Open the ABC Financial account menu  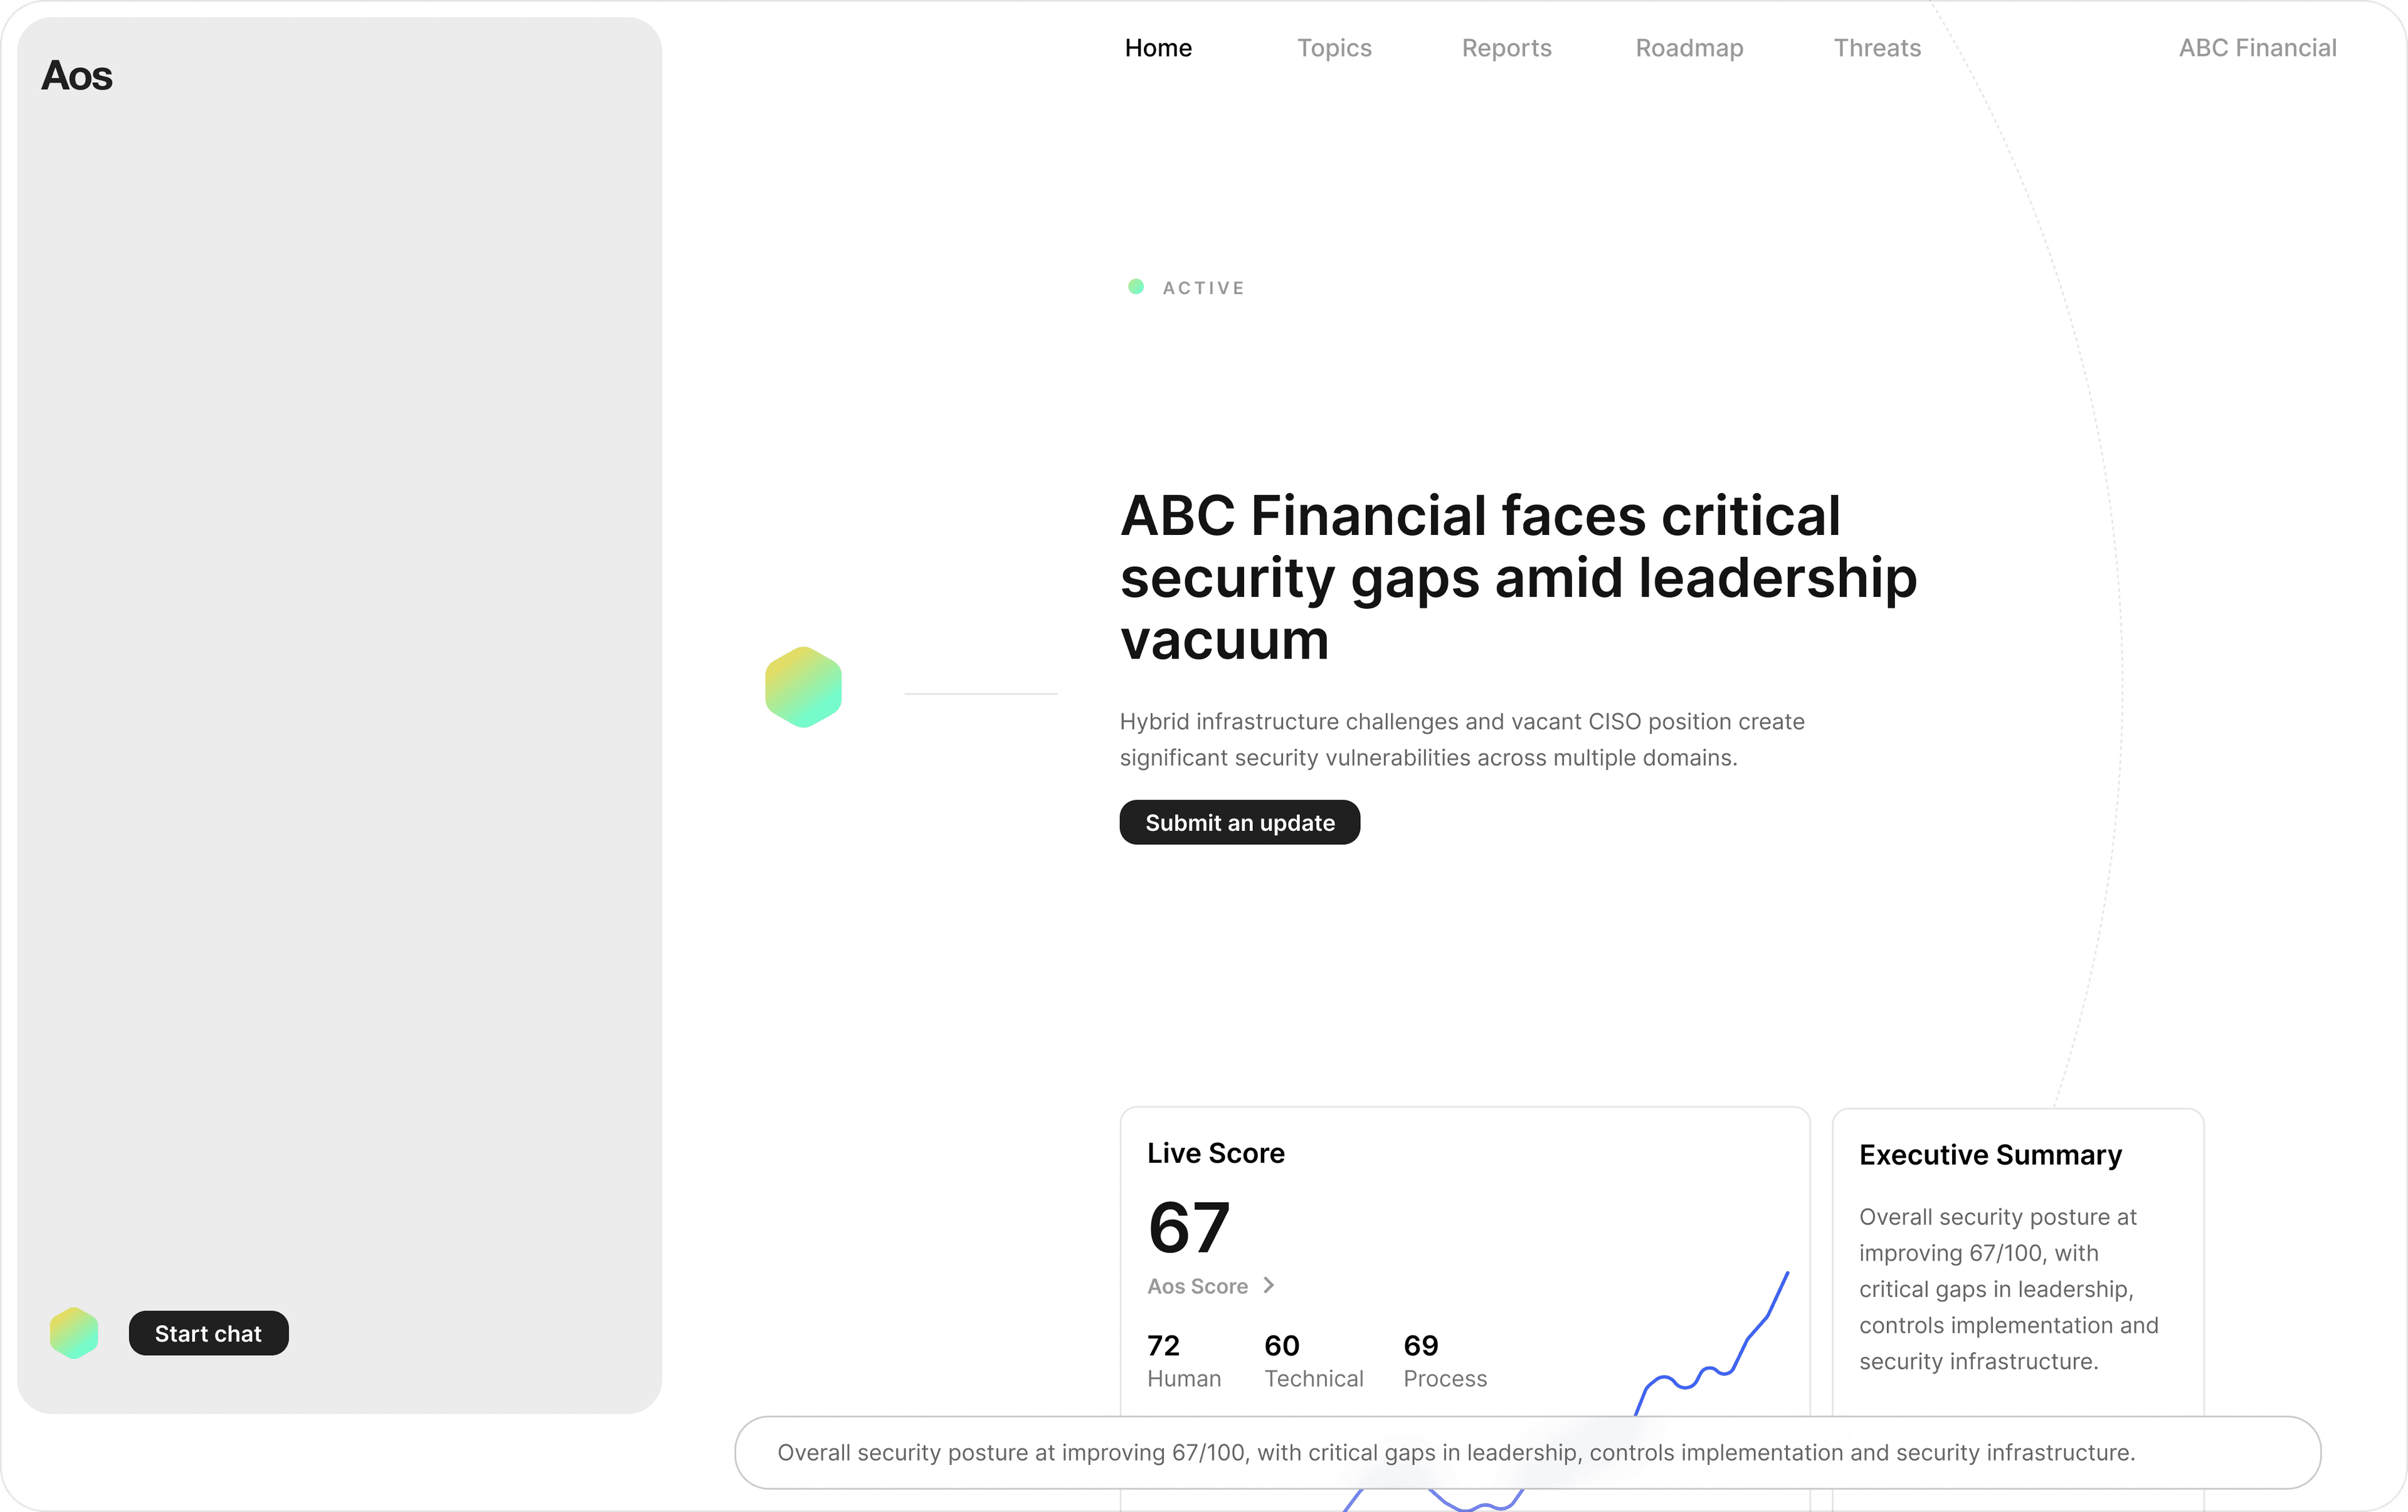[x=2257, y=47]
